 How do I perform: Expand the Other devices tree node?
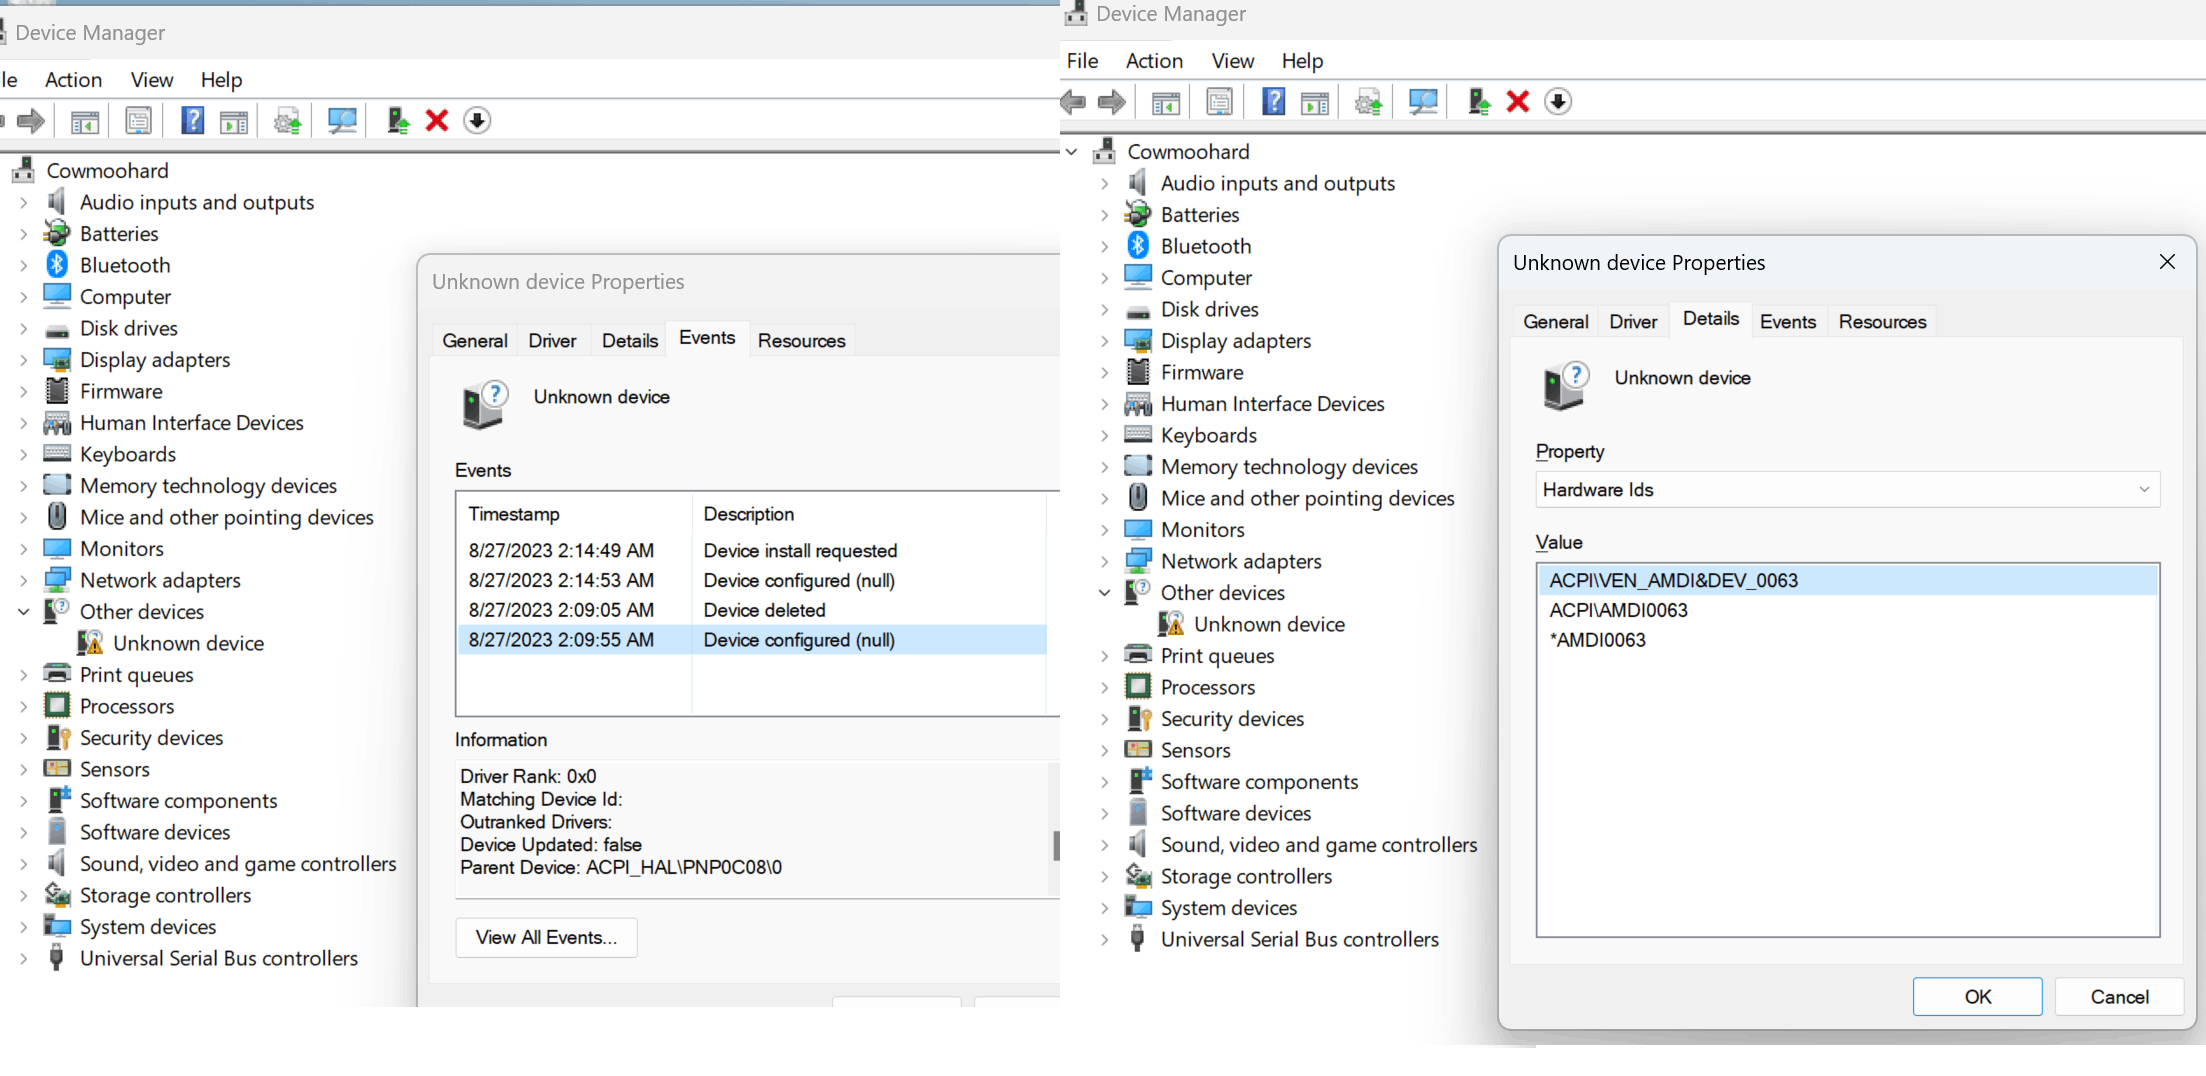pyautogui.click(x=1104, y=592)
